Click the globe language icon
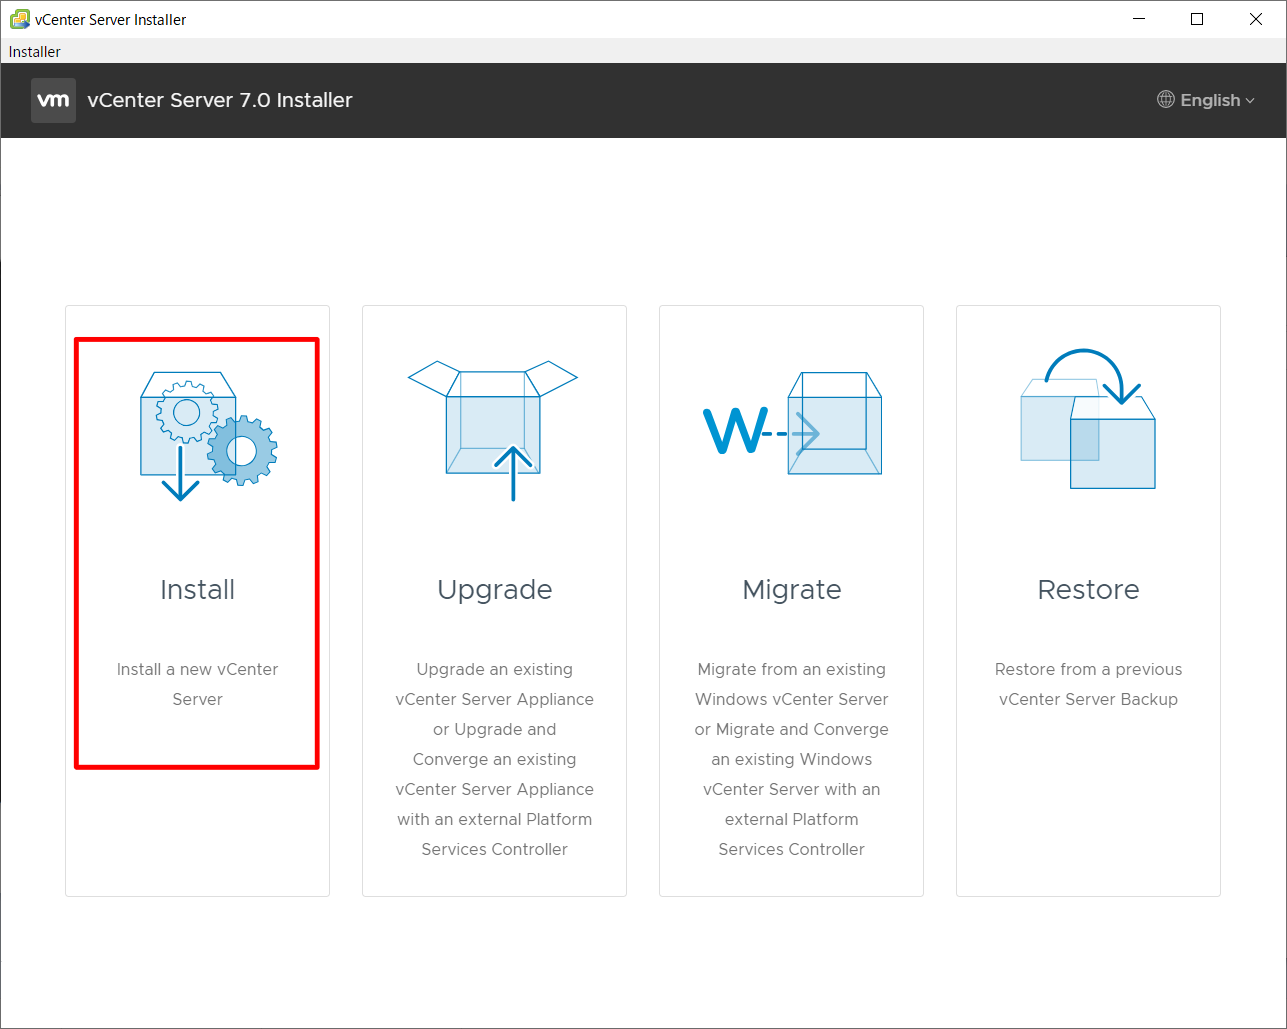Viewport: 1287px width, 1029px height. click(x=1166, y=99)
